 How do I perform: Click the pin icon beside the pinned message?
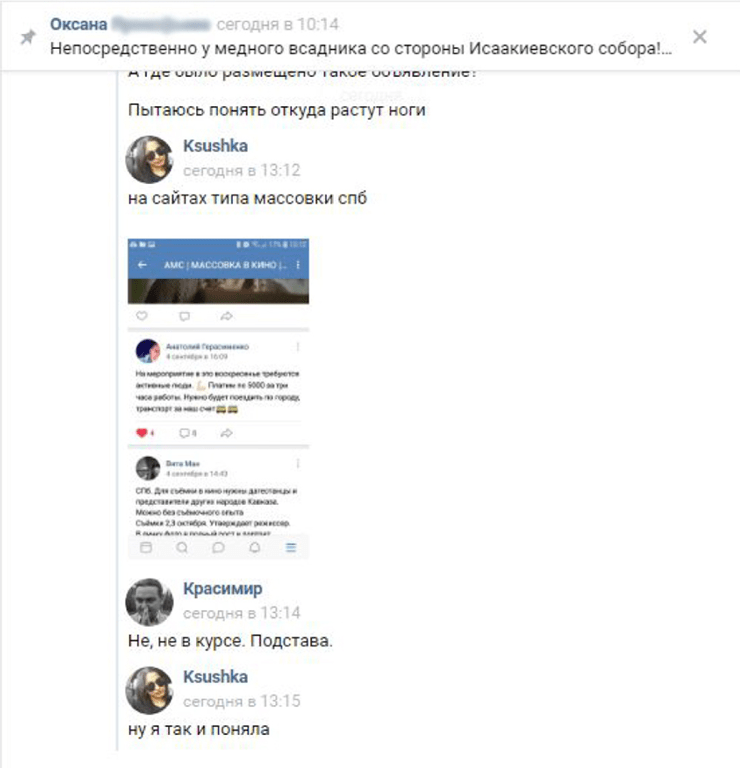pyautogui.click(x=28, y=37)
